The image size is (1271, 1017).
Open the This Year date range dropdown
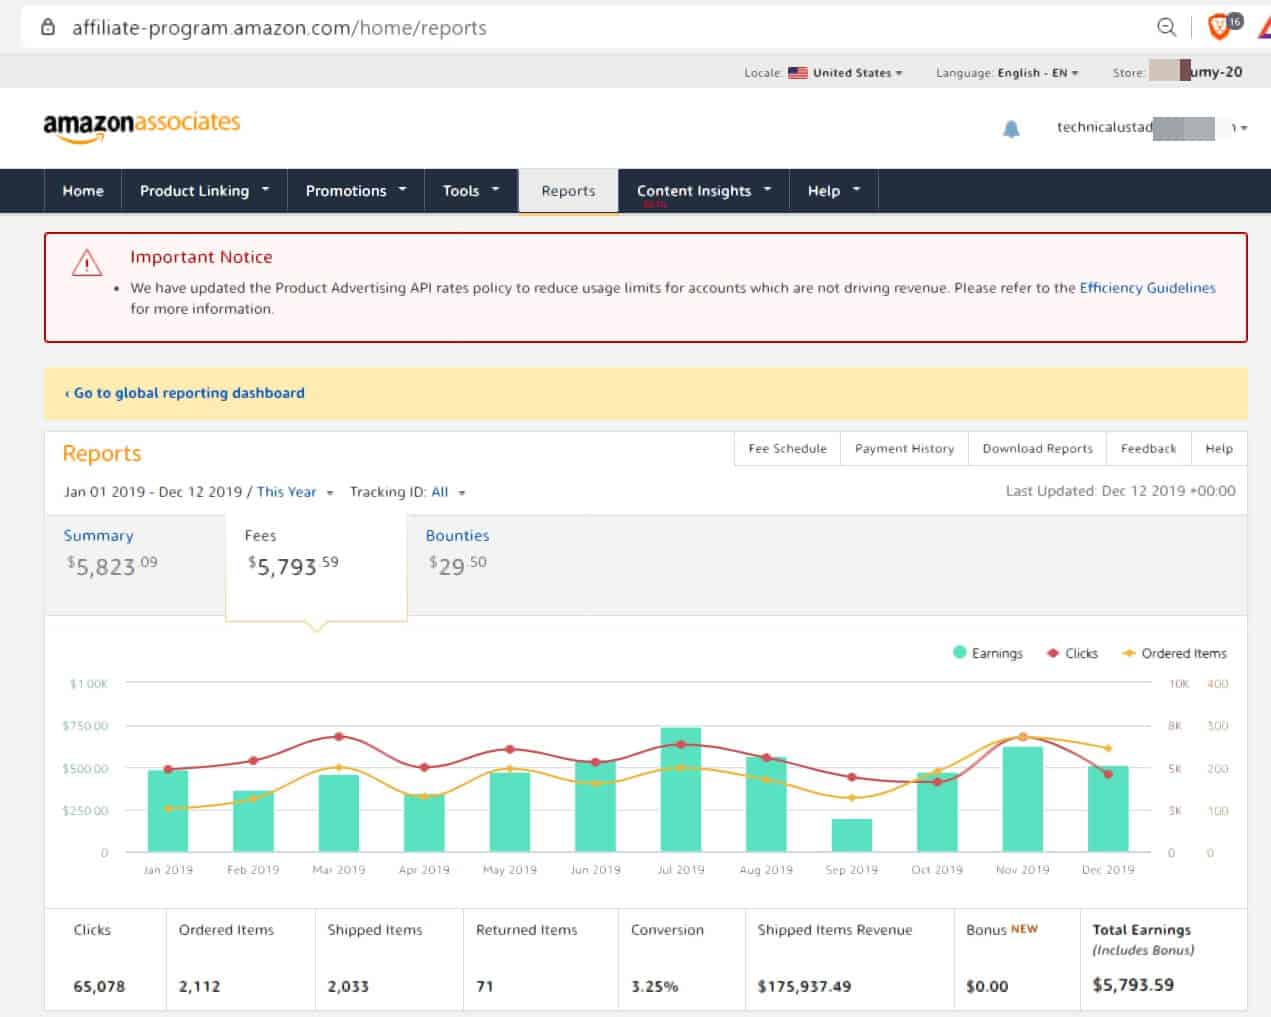tap(295, 492)
